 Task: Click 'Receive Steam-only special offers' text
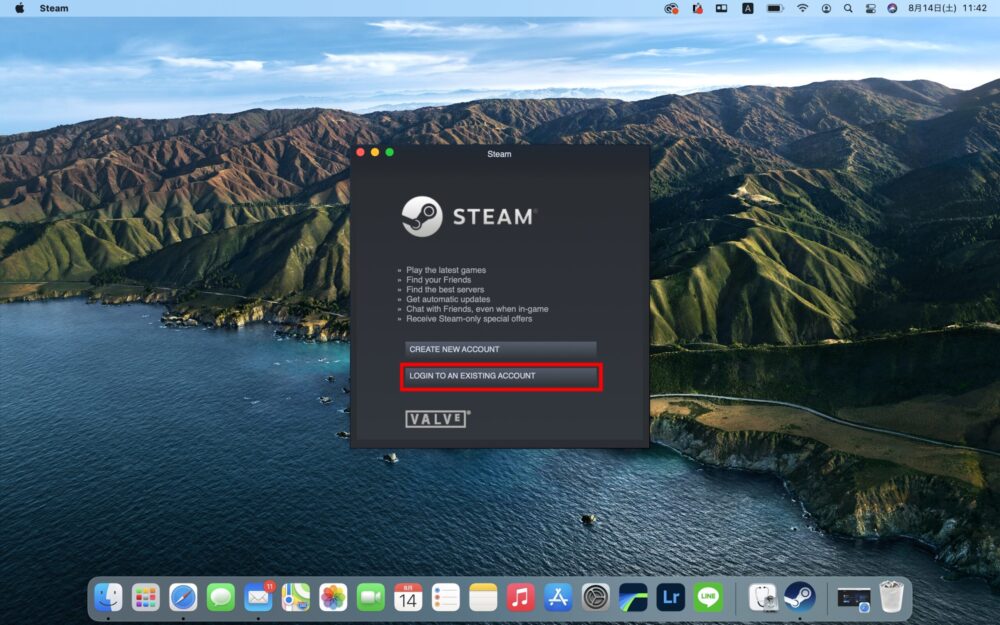pos(469,318)
